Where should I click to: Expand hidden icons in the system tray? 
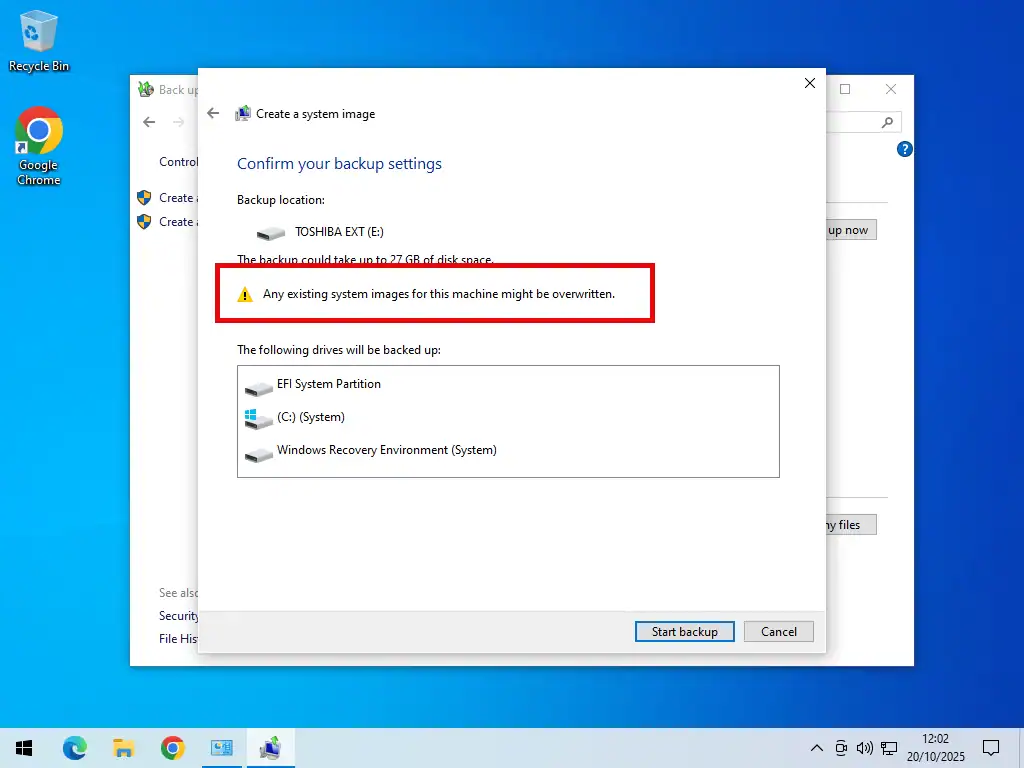(817, 747)
